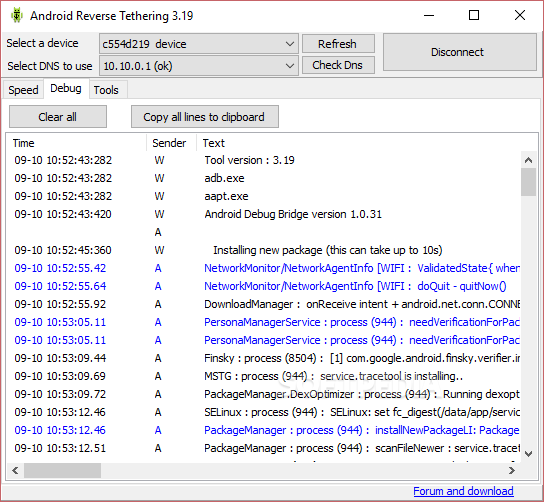This screenshot has height=502, width=544.
Task: Click timestamp '09-10 10:53:09.44'
Action: 60,358
